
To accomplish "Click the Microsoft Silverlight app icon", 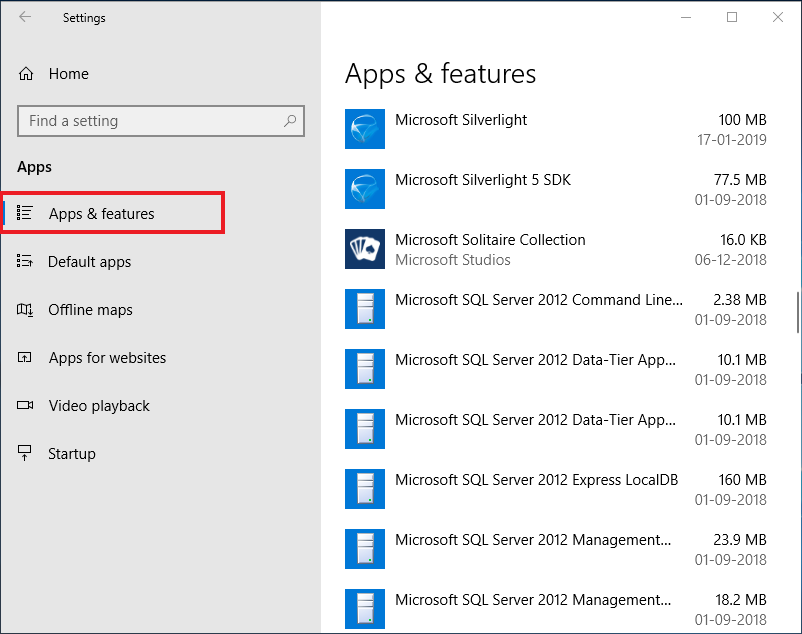I will pyautogui.click(x=365, y=129).
